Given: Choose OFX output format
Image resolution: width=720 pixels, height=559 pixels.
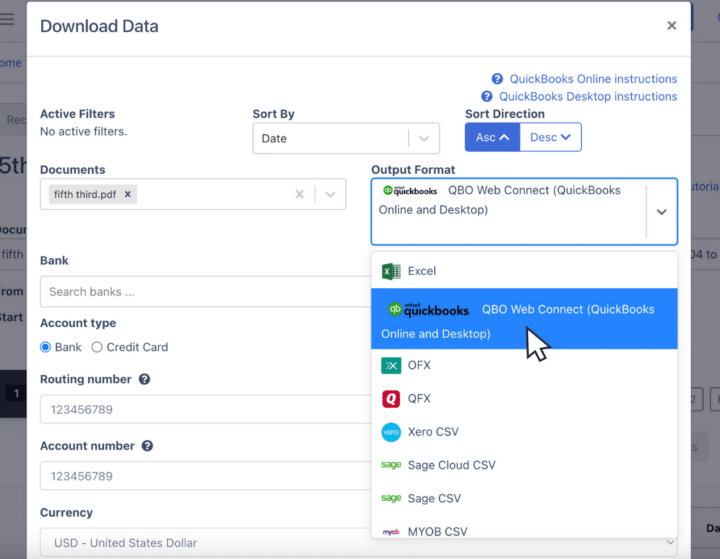Looking at the screenshot, I should [x=524, y=366].
